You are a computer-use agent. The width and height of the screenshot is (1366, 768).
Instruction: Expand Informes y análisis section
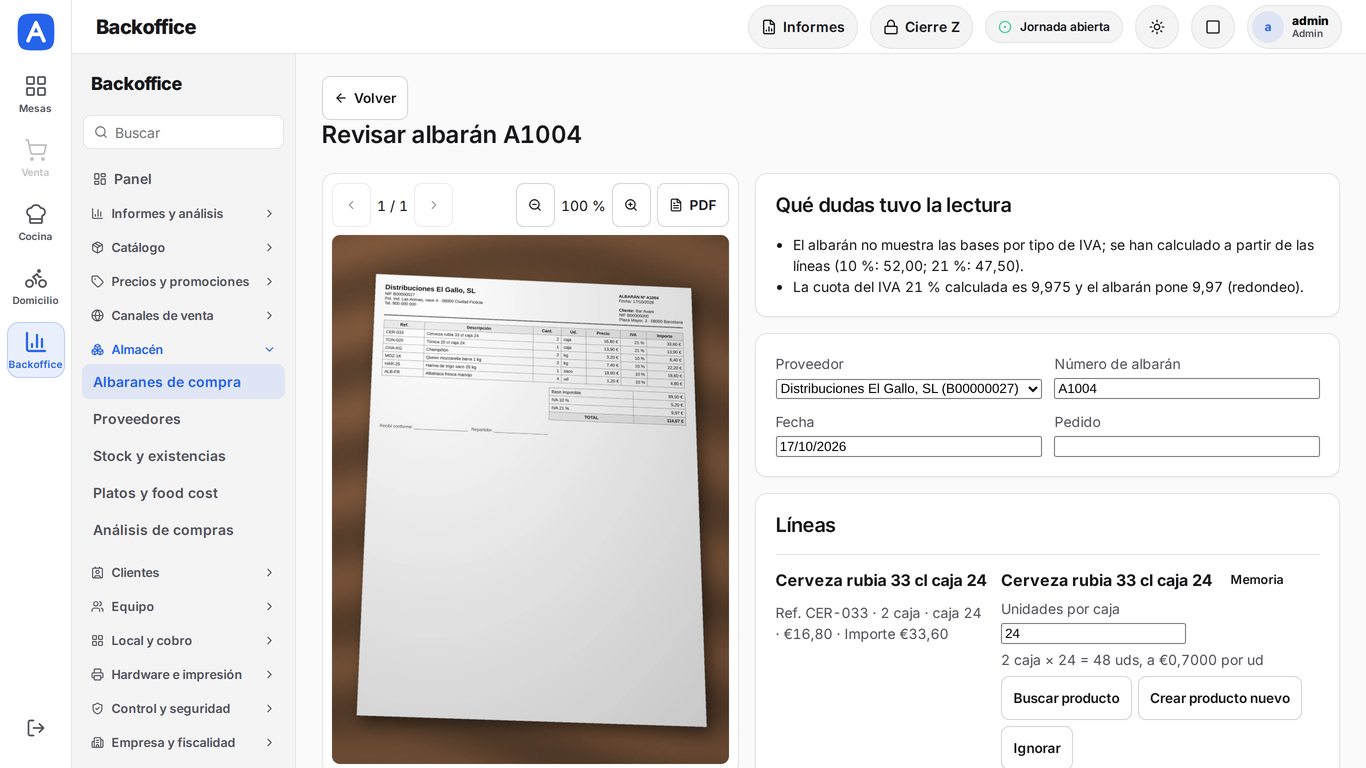pos(183,213)
